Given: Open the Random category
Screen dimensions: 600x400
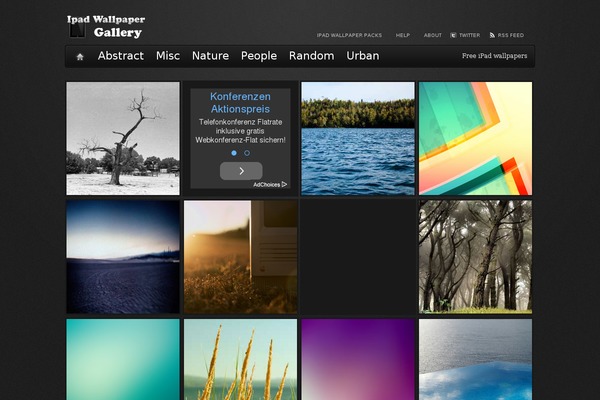Looking at the screenshot, I should click(x=311, y=56).
